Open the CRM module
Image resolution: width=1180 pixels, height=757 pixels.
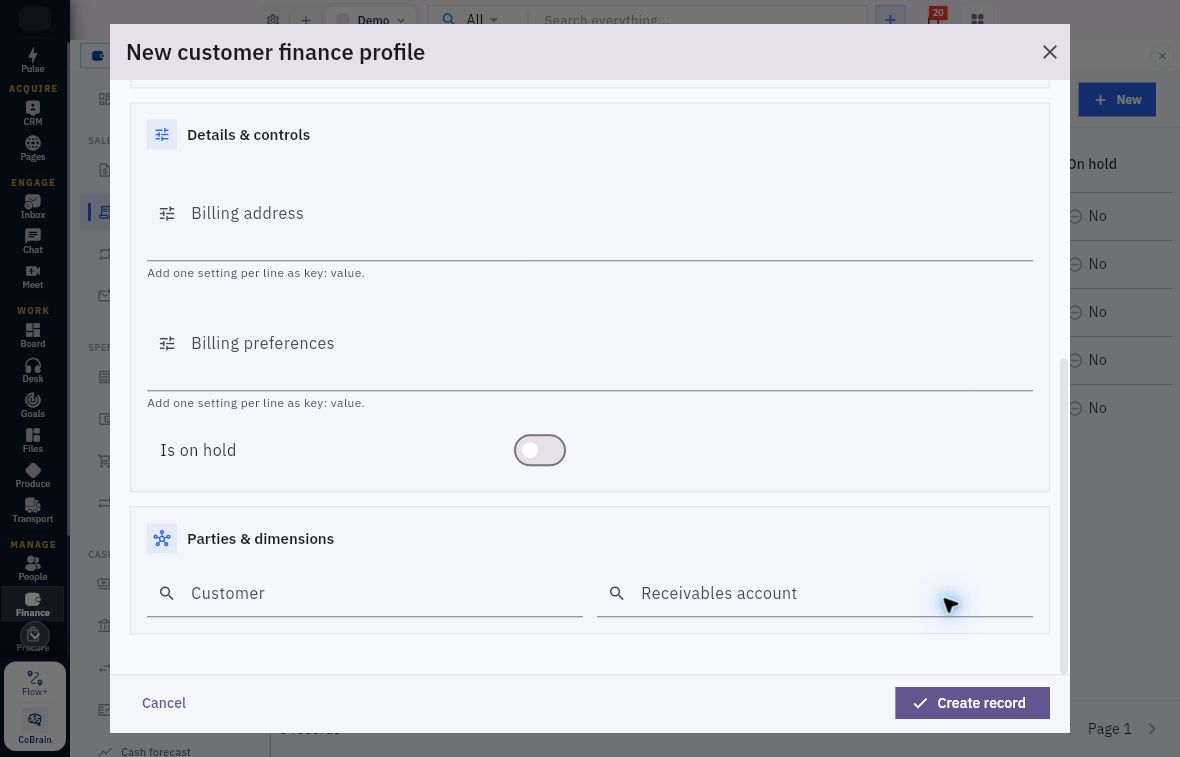(32, 113)
